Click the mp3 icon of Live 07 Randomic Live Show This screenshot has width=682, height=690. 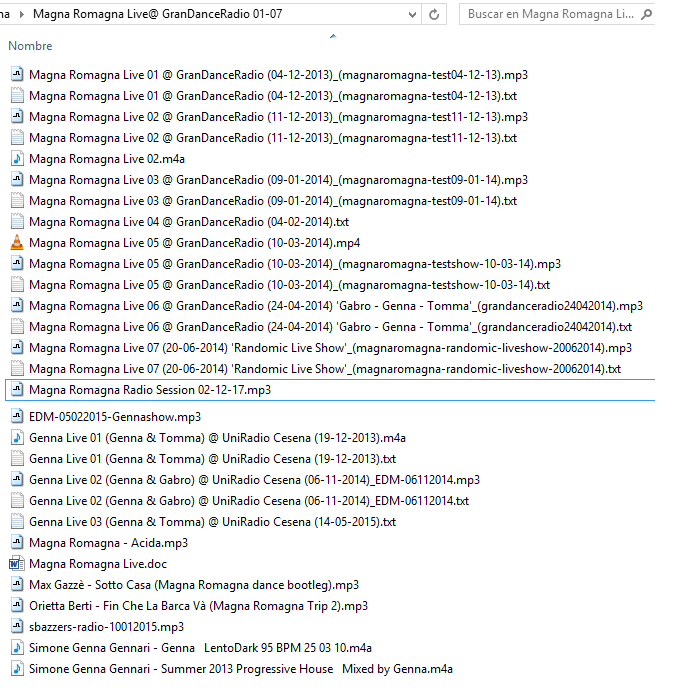click(x=17, y=348)
